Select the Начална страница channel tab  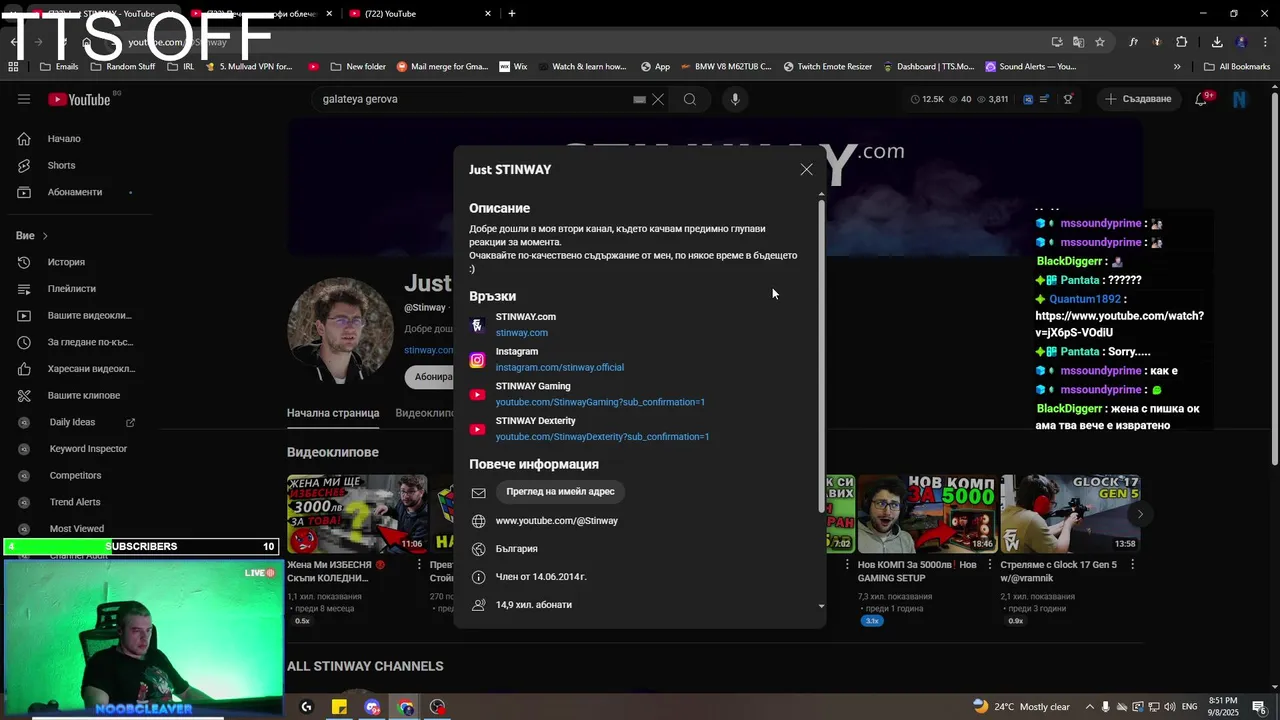333,413
